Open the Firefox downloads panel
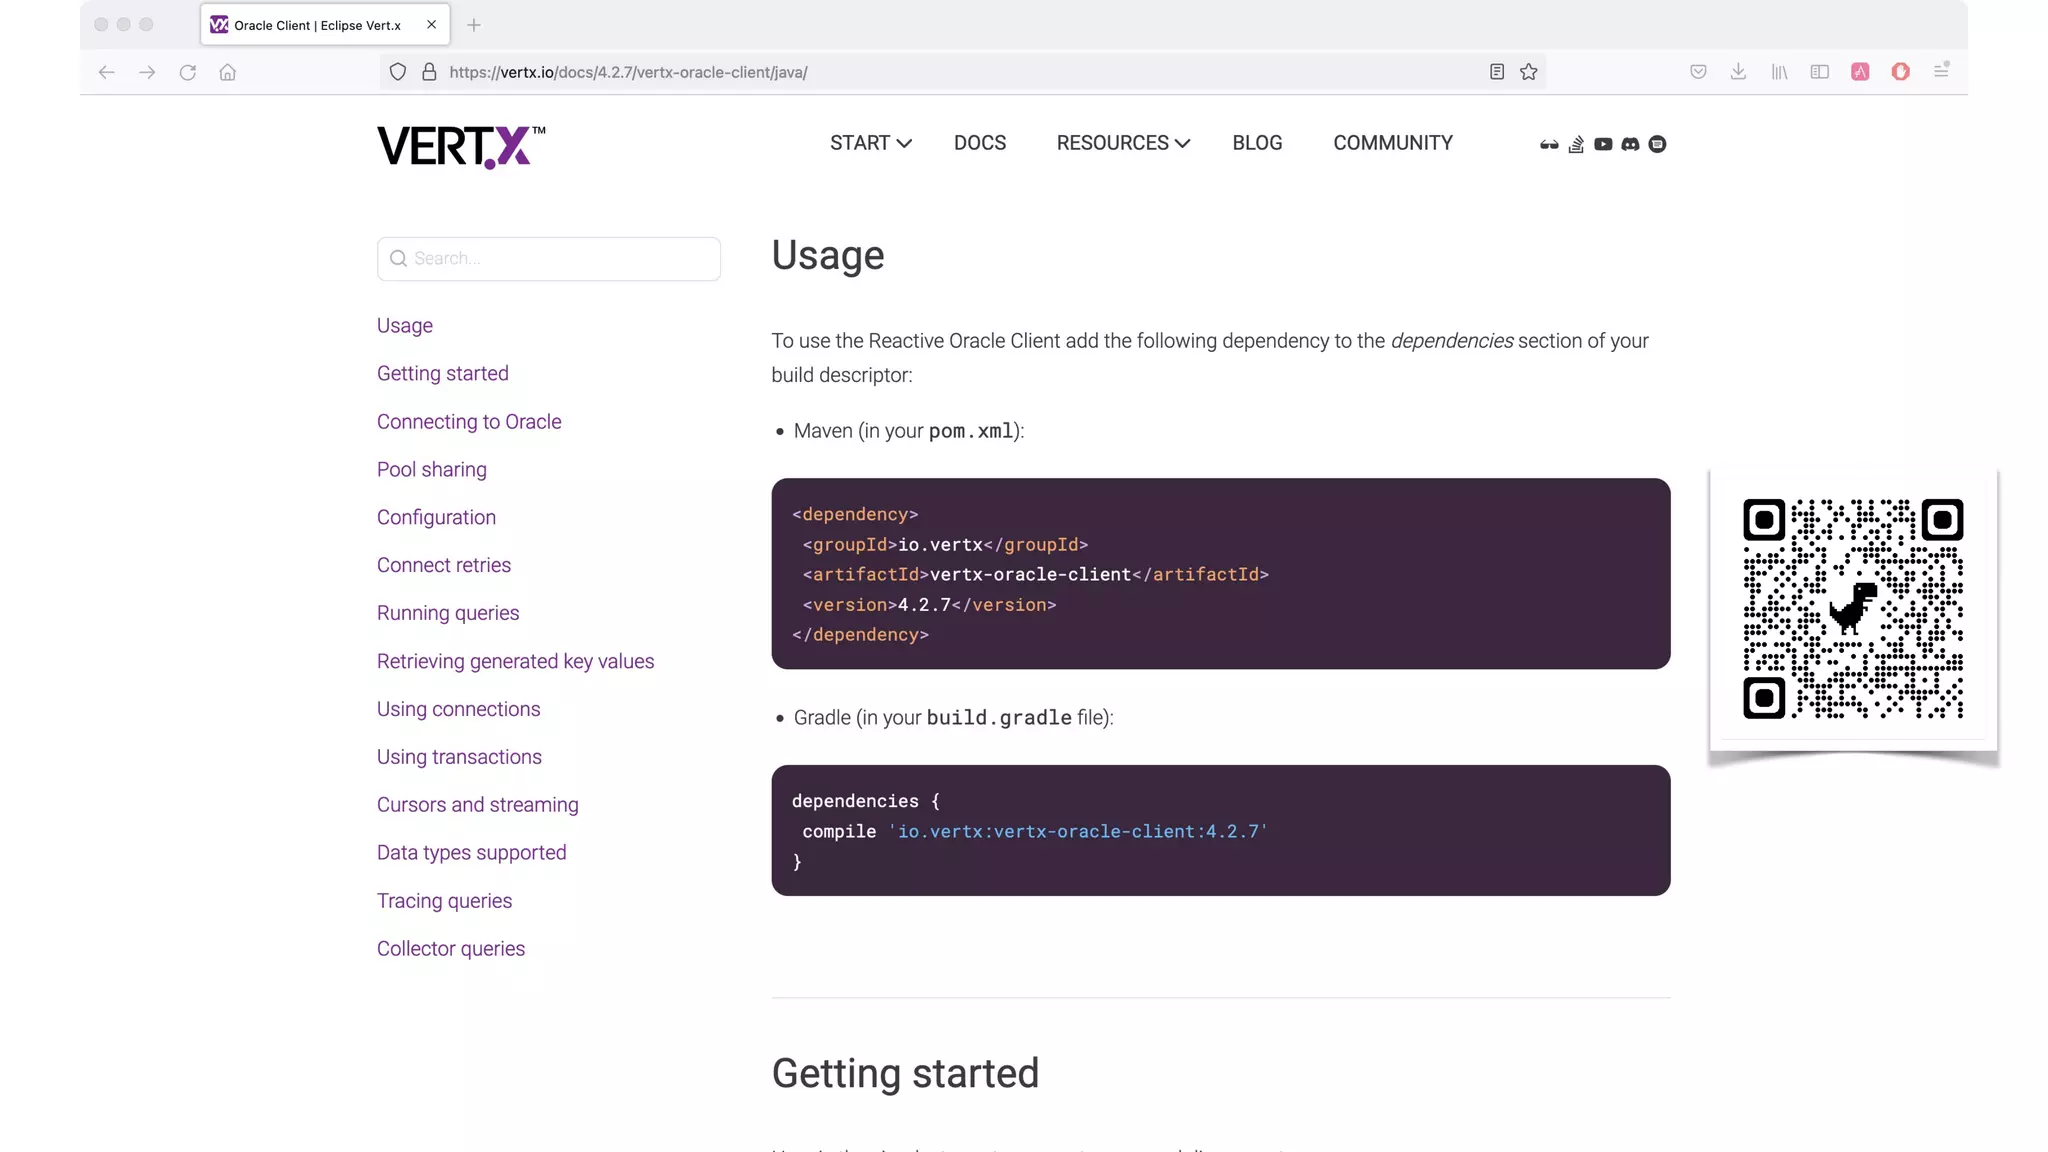The height and width of the screenshot is (1152, 2048). pos(1738,72)
